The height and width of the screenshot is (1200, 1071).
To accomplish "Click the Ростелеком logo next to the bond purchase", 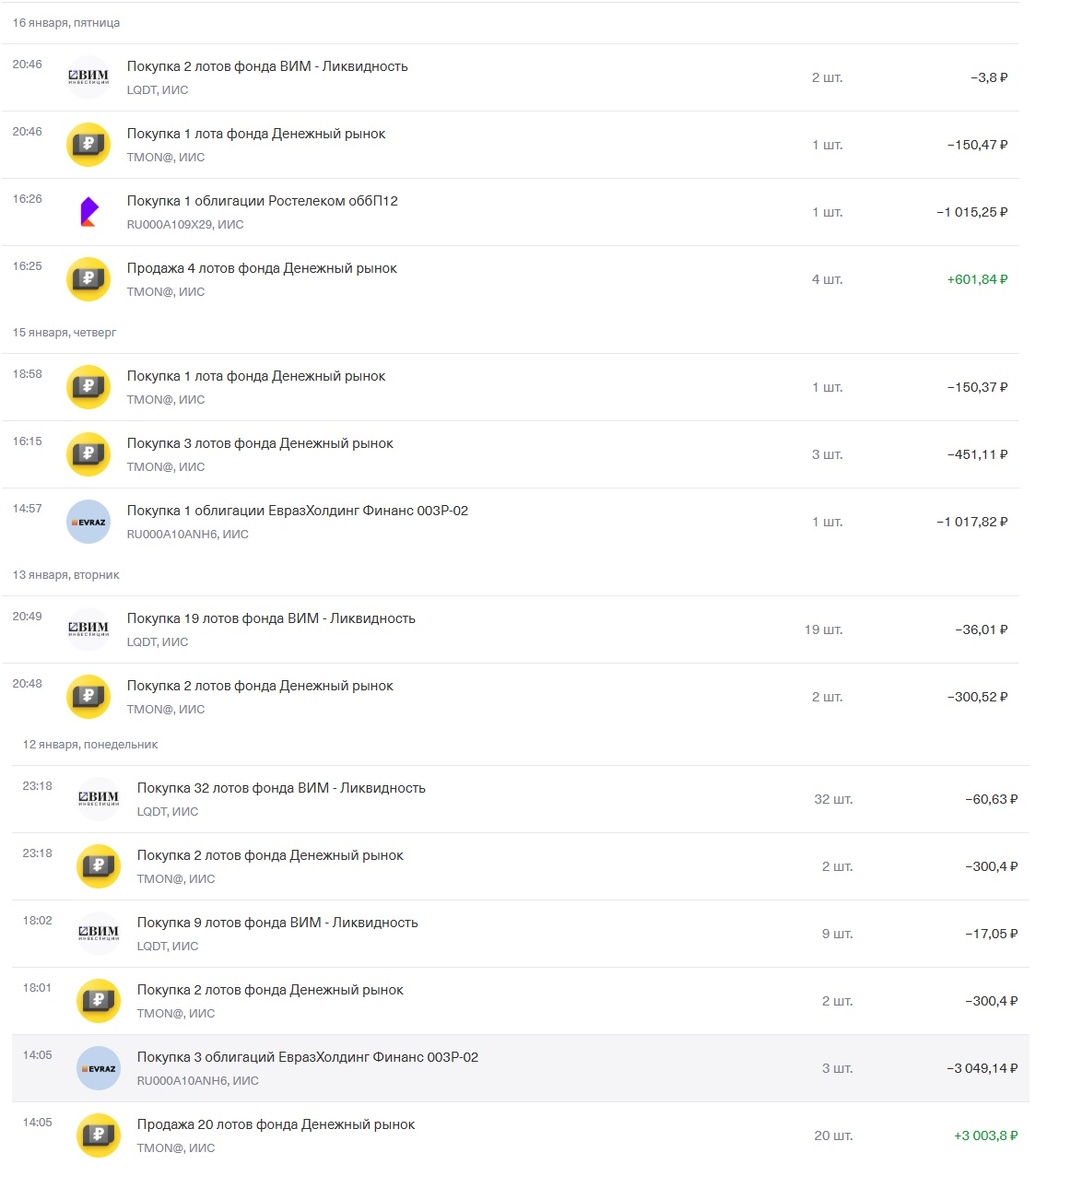I will pos(88,211).
